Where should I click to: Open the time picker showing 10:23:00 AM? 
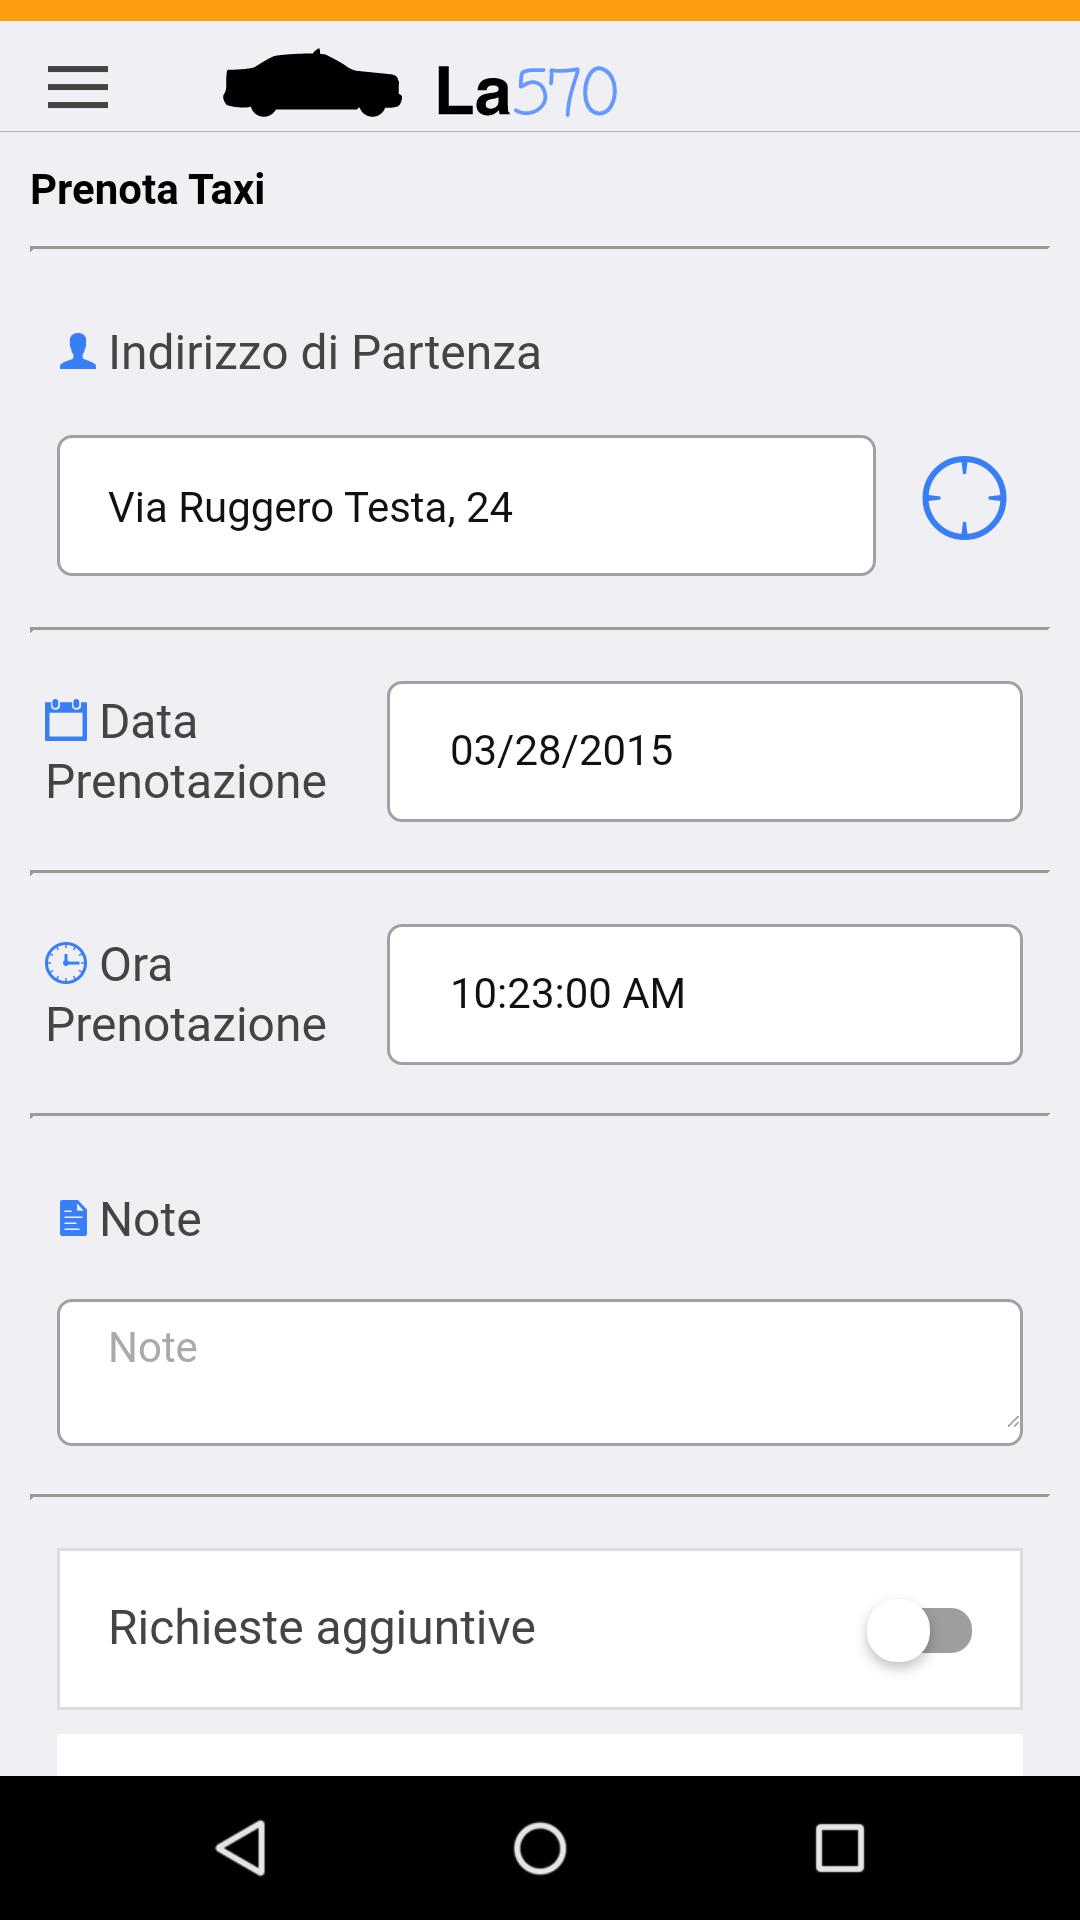(704, 994)
